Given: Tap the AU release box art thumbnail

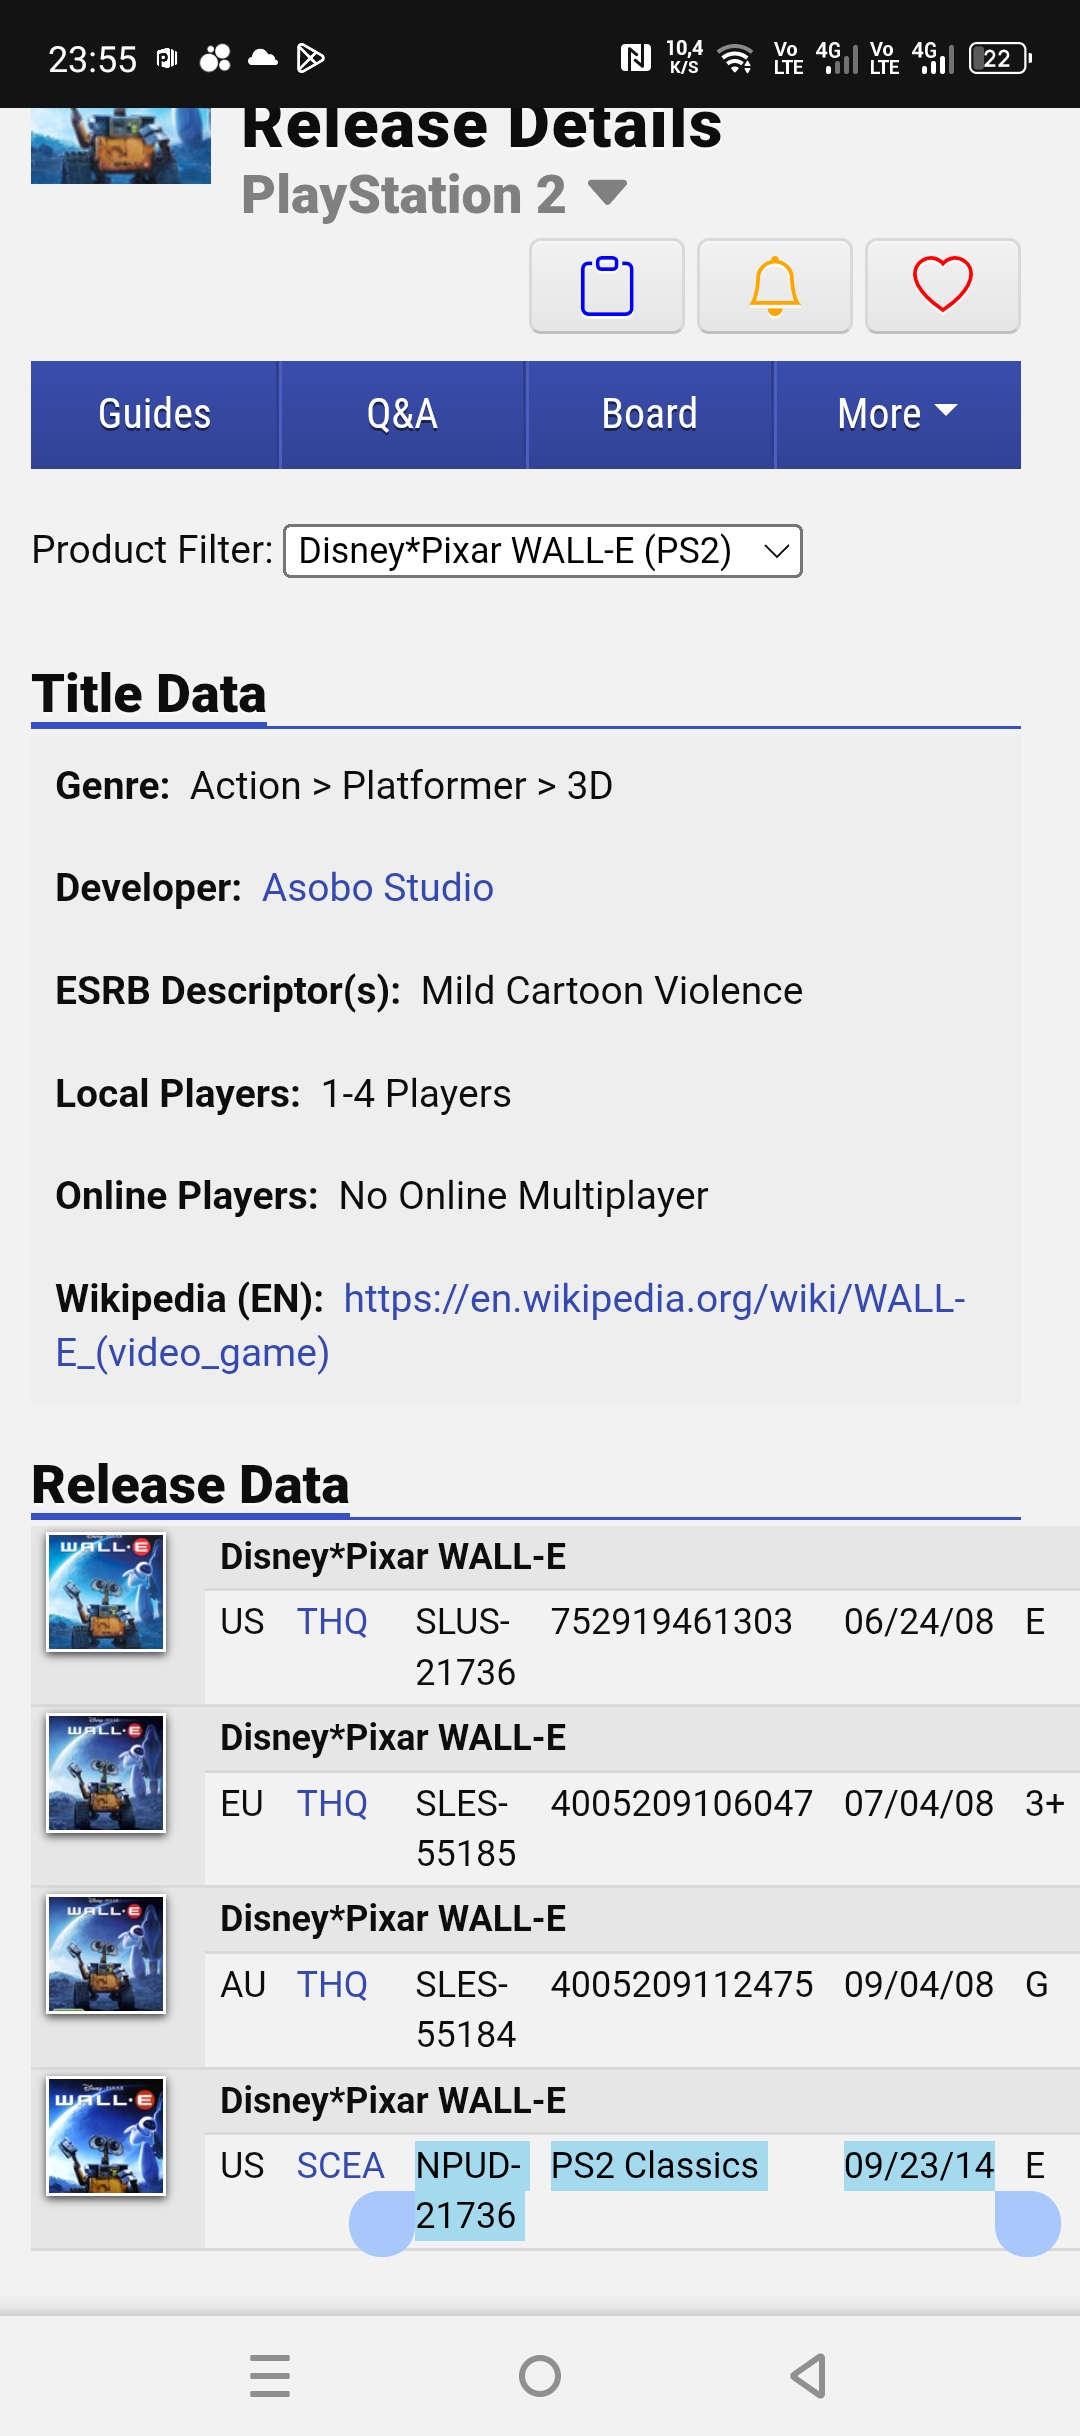Looking at the screenshot, I should coord(106,1954).
